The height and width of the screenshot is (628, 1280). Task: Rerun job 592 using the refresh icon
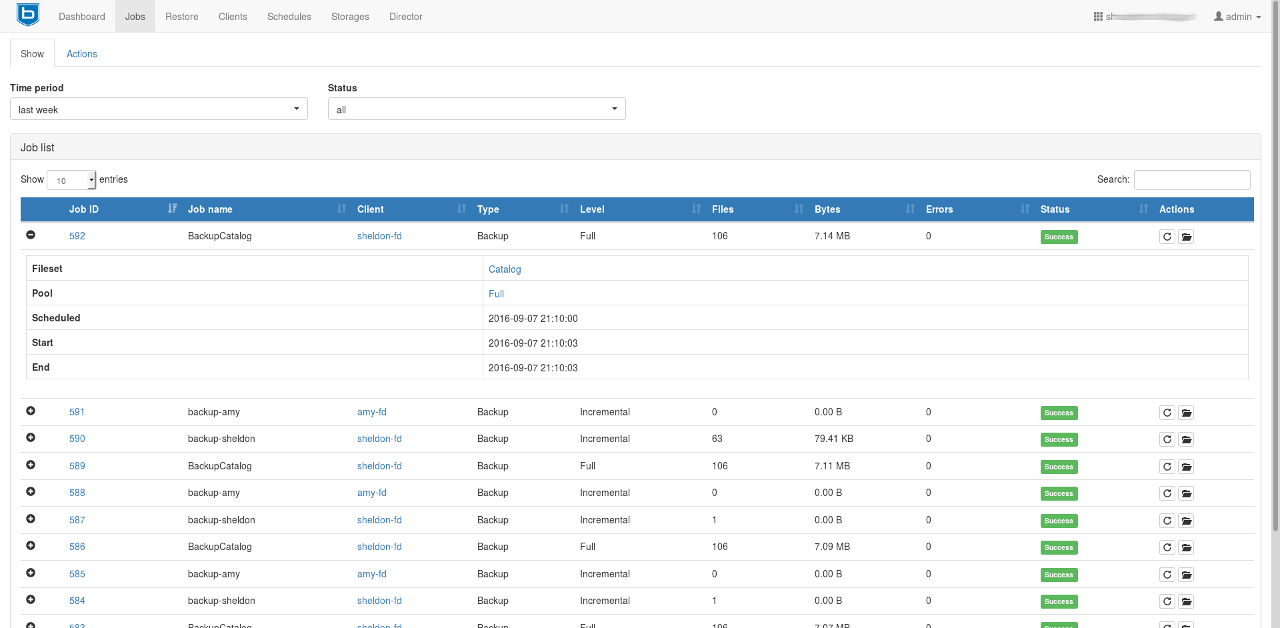(1167, 236)
